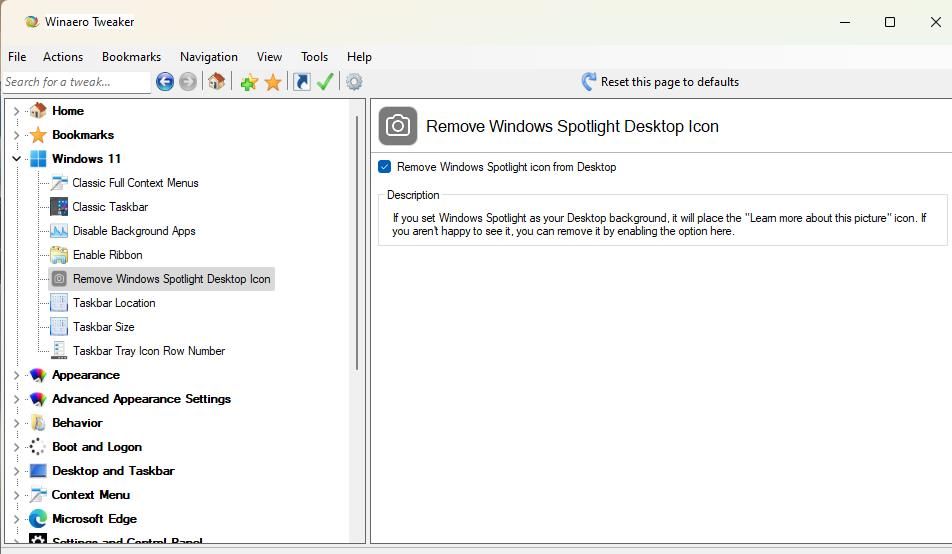Open the Tools menu
The width and height of the screenshot is (952, 554).
314,56
